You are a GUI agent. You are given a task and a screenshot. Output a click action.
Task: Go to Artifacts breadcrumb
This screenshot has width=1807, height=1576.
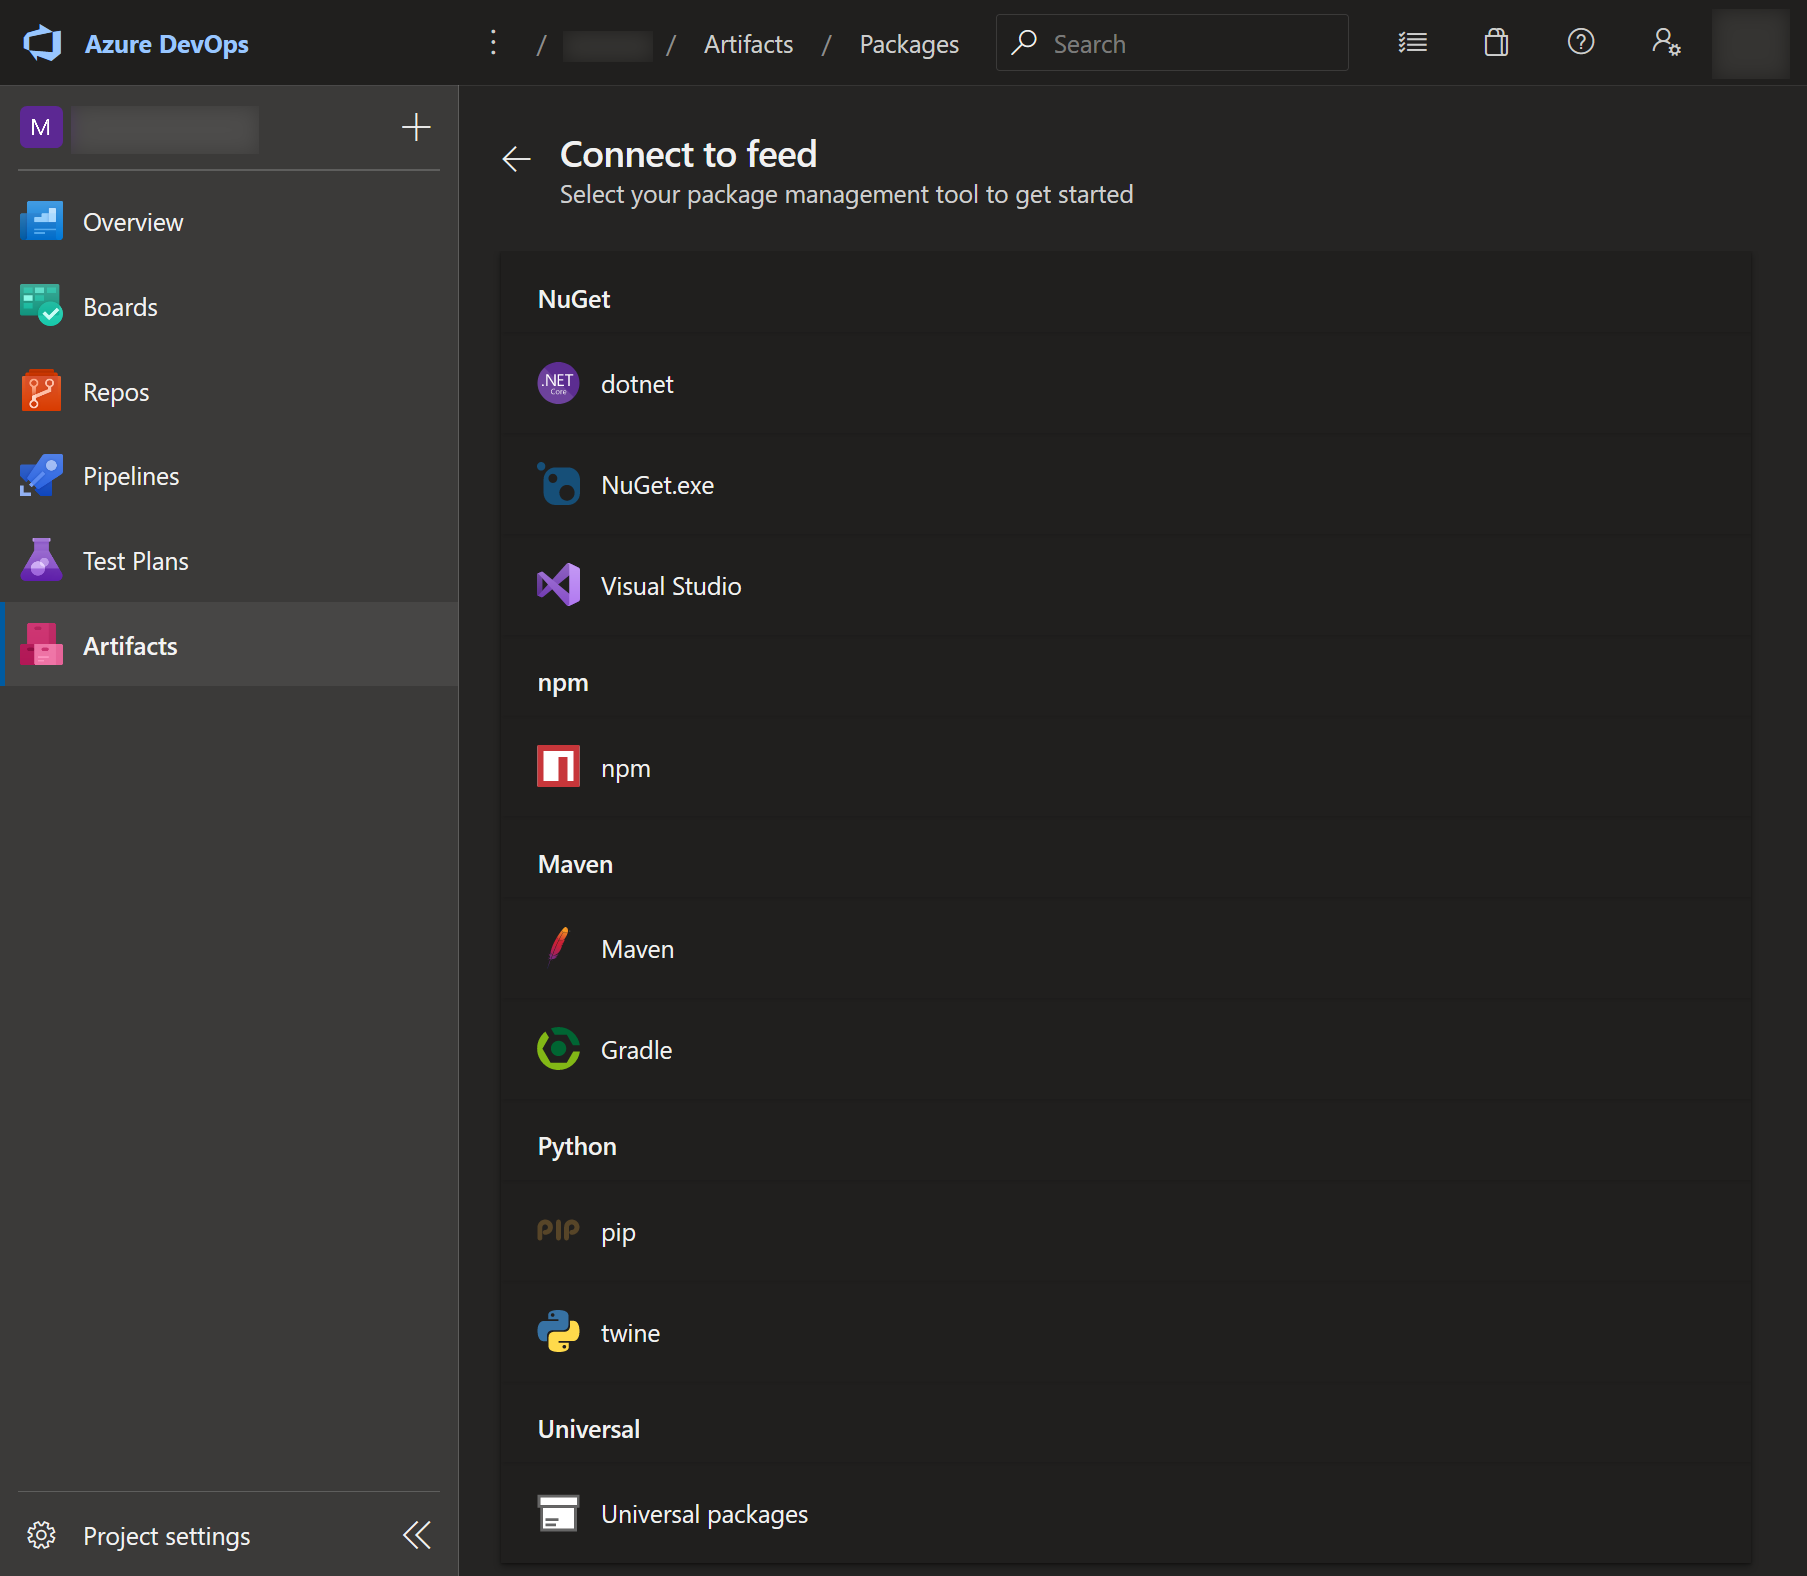[748, 44]
